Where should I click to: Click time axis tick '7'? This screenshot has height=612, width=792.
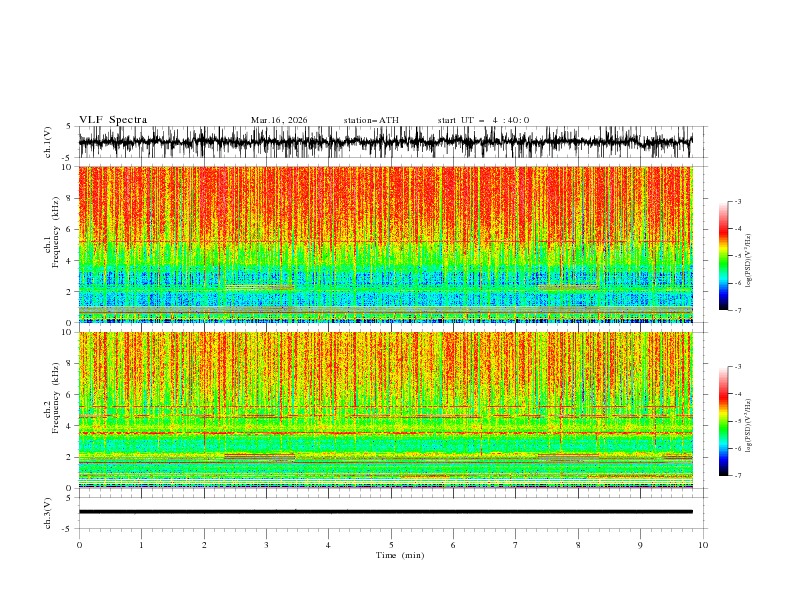tap(516, 545)
